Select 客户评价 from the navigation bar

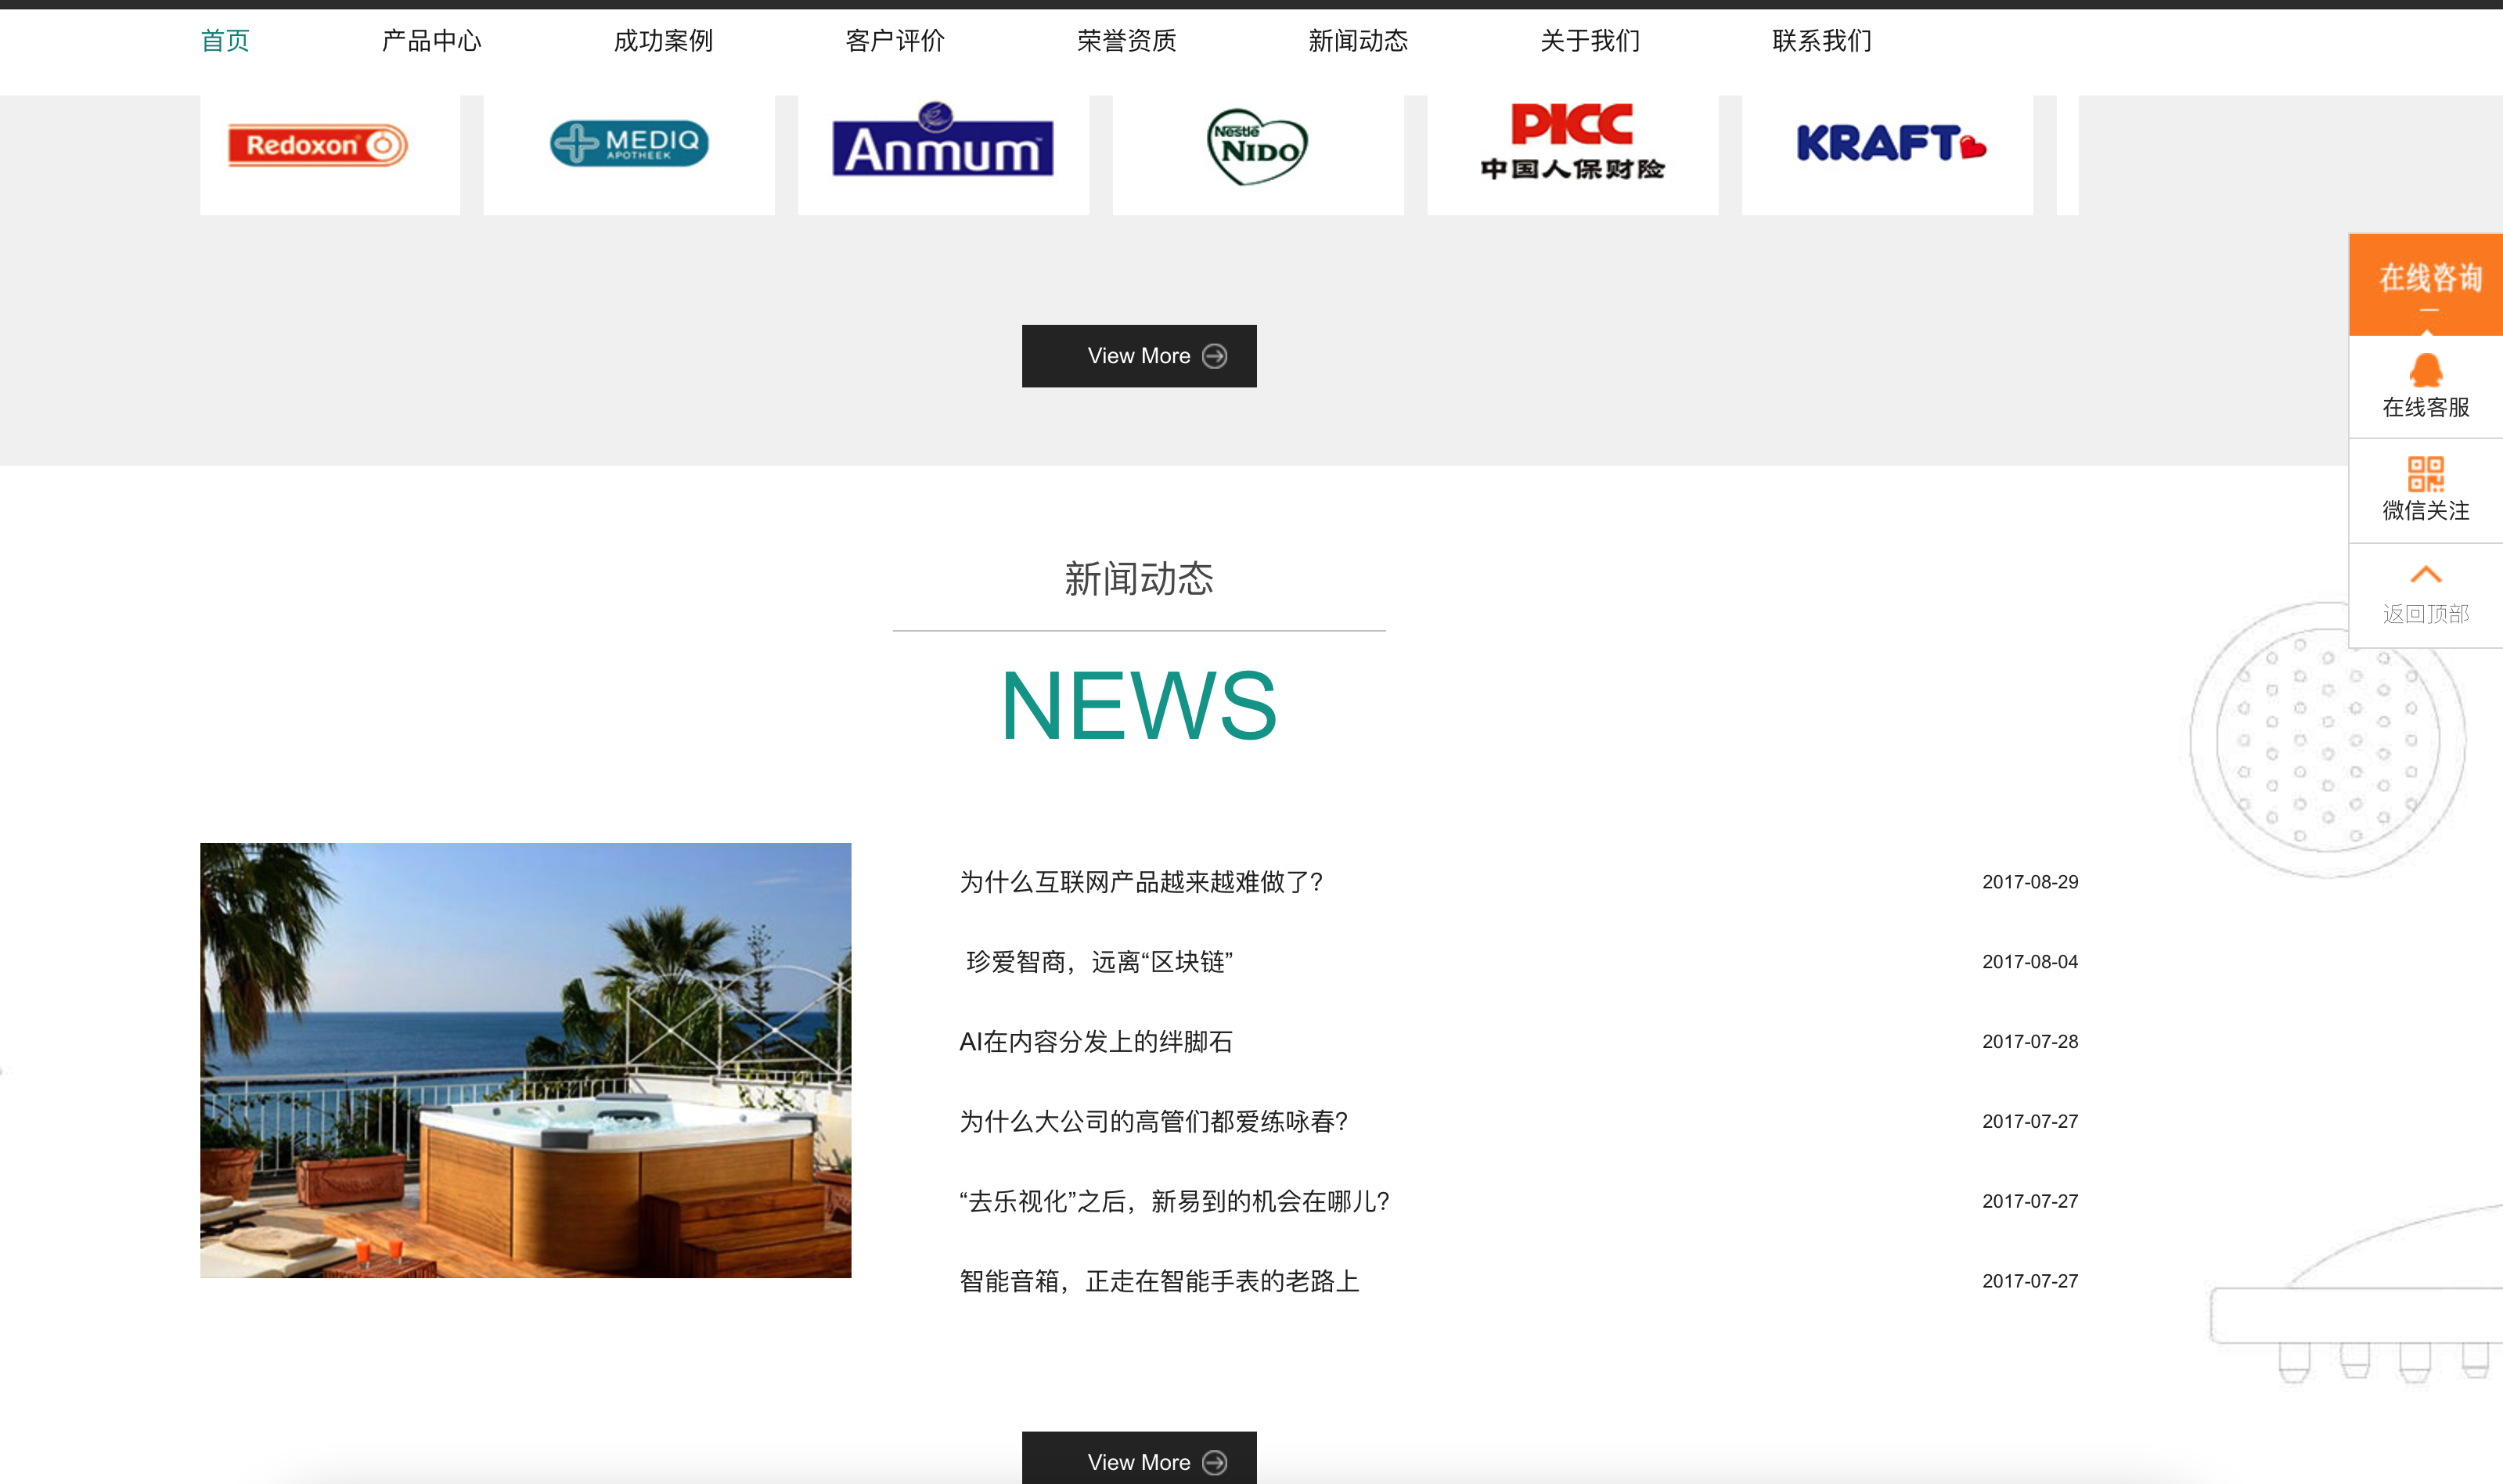(x=895, y=41)
